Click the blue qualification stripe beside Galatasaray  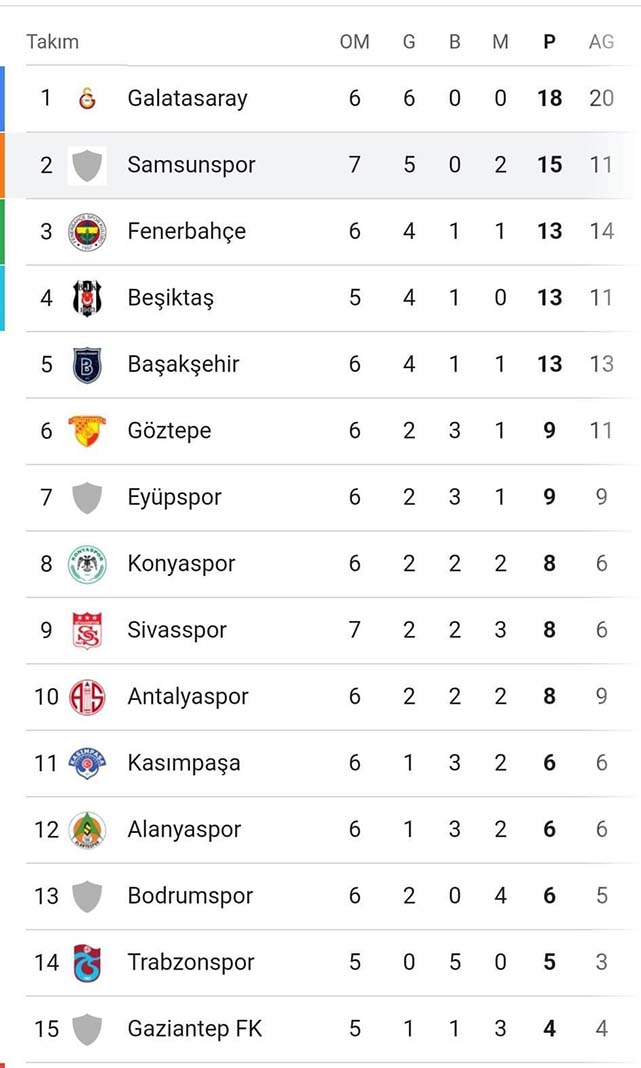pyautogui.click(x=3, y=98)
